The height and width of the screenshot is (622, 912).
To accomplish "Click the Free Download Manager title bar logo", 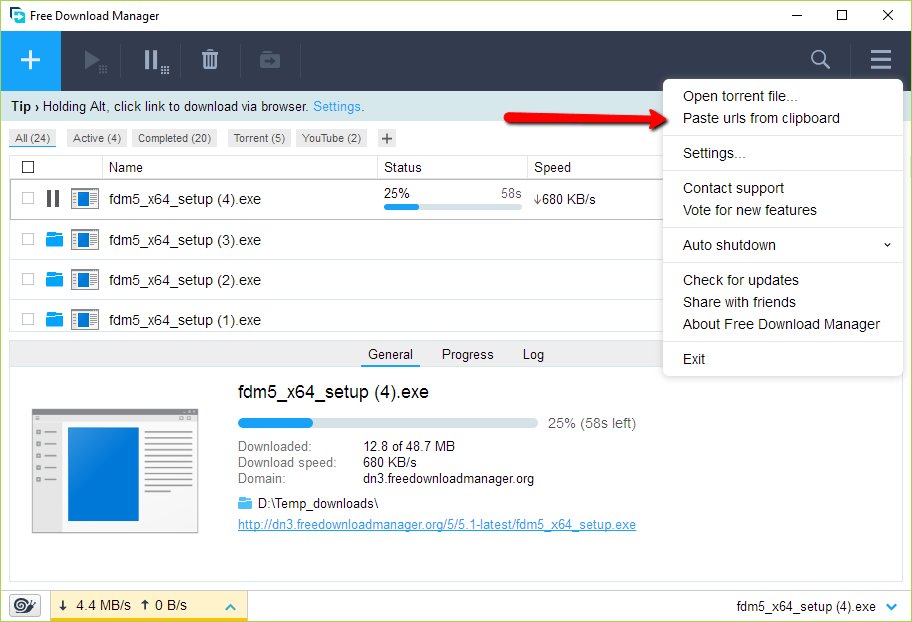I will [x=17, y=15].
